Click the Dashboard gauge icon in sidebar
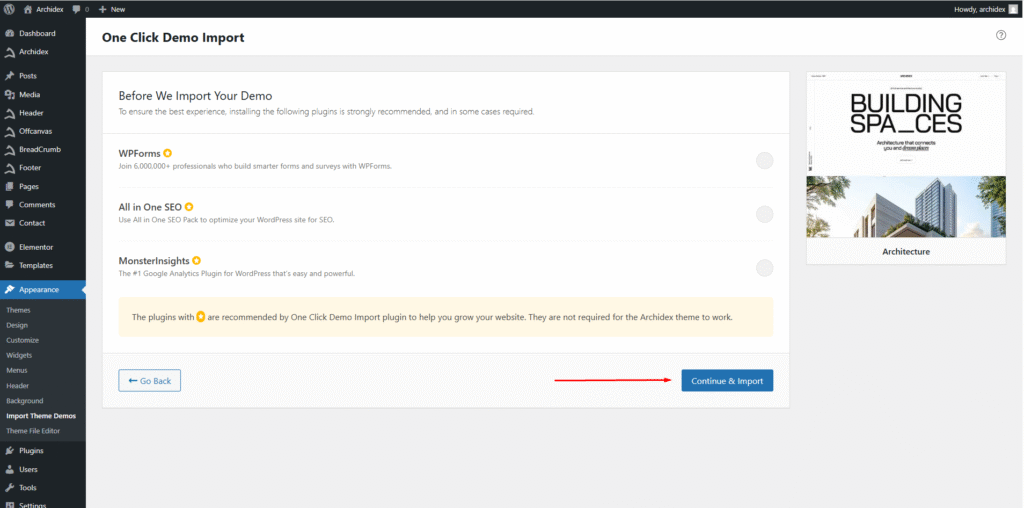 pyautogui.click(x=10, y=33)
